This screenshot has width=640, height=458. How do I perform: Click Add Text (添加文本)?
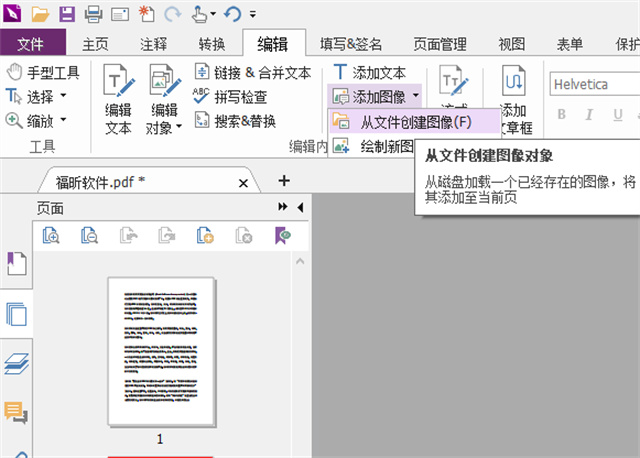(369, 72)
